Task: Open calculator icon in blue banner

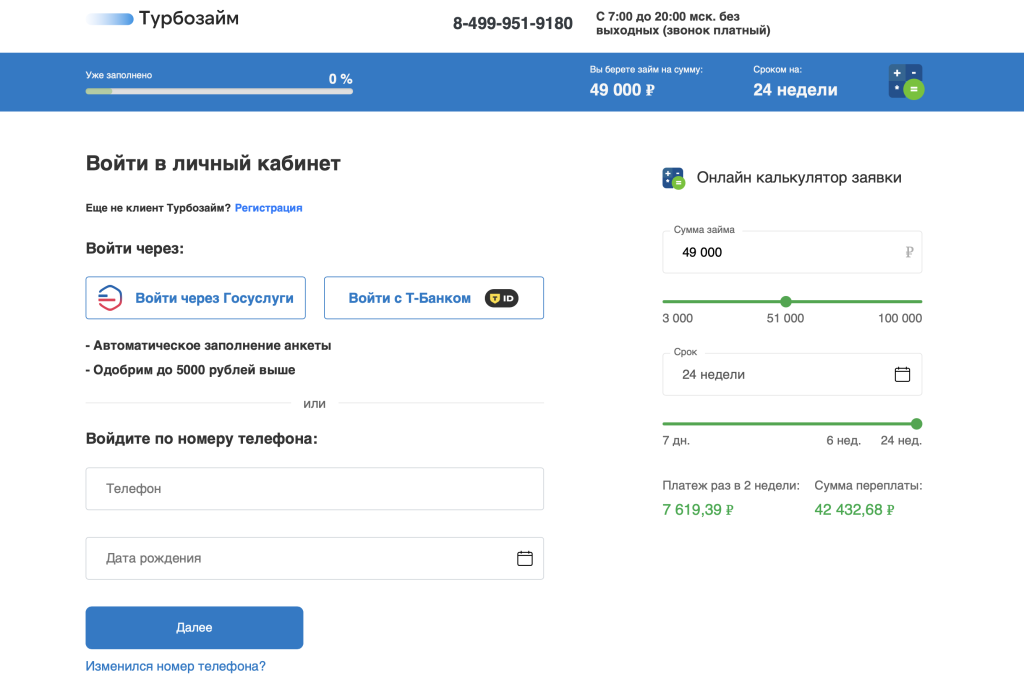Action: 906,81
